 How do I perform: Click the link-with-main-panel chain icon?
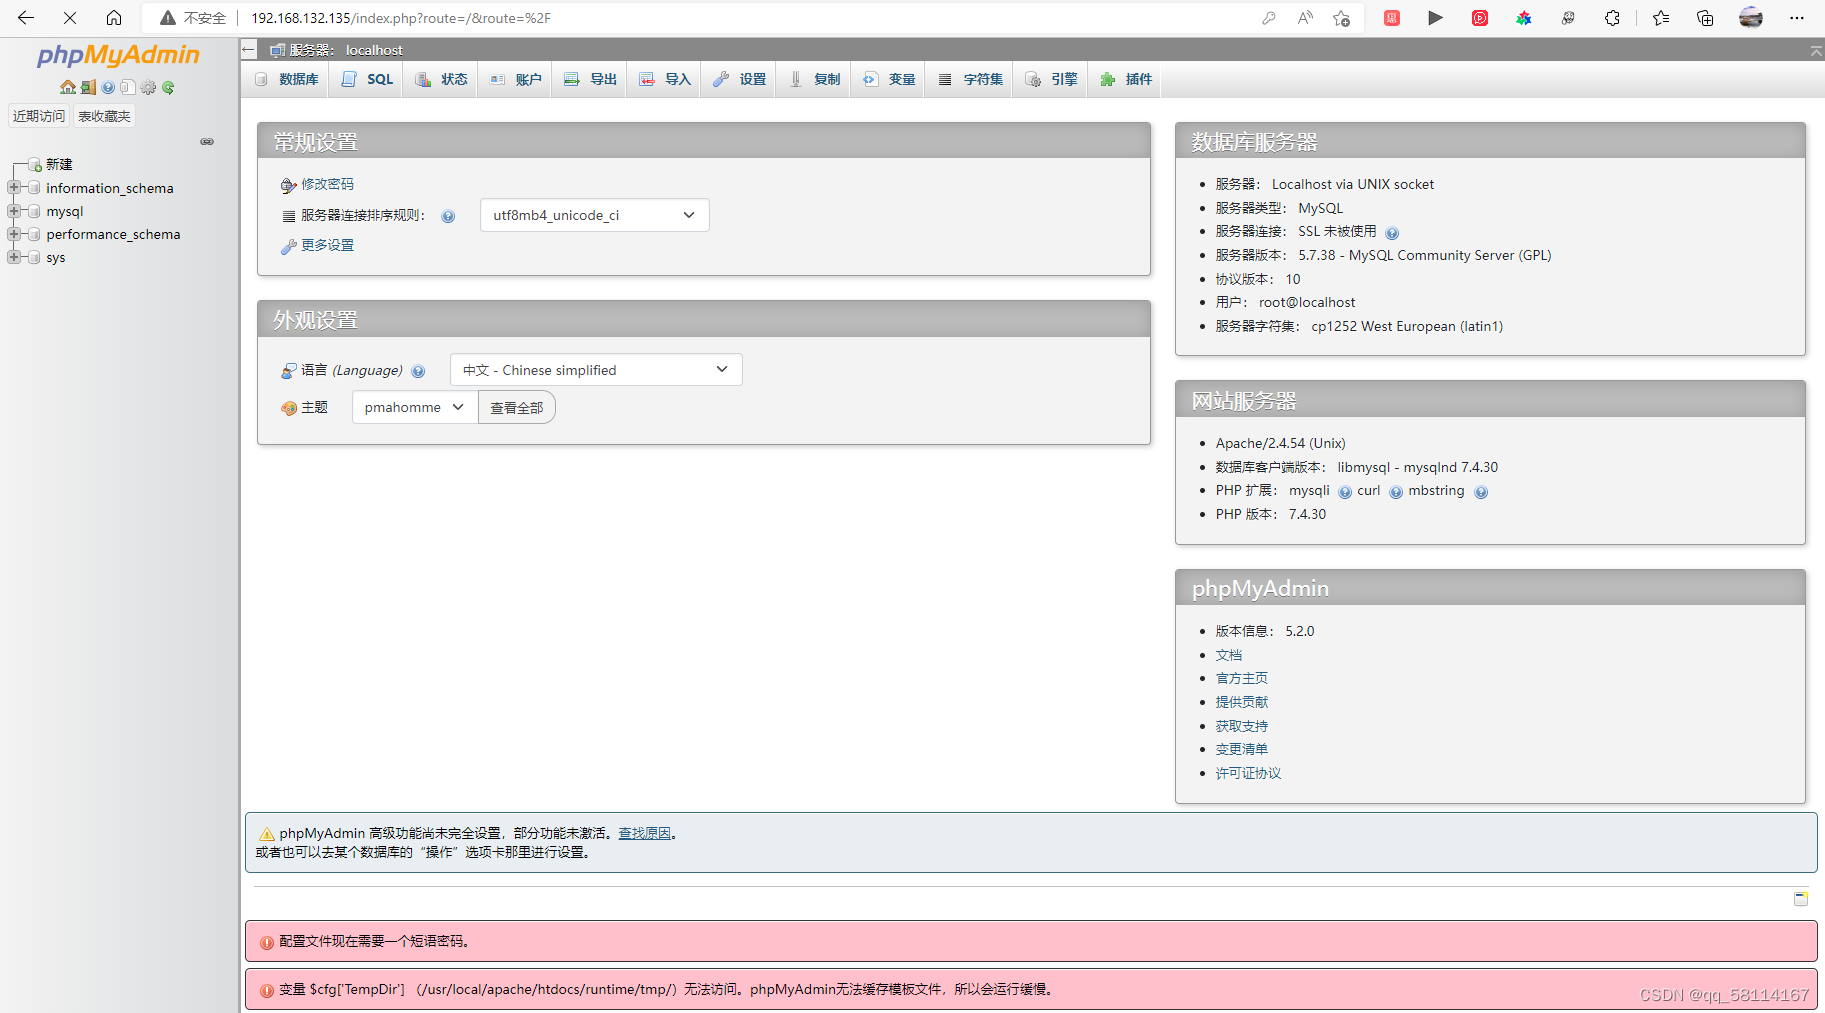pos(207,142)
